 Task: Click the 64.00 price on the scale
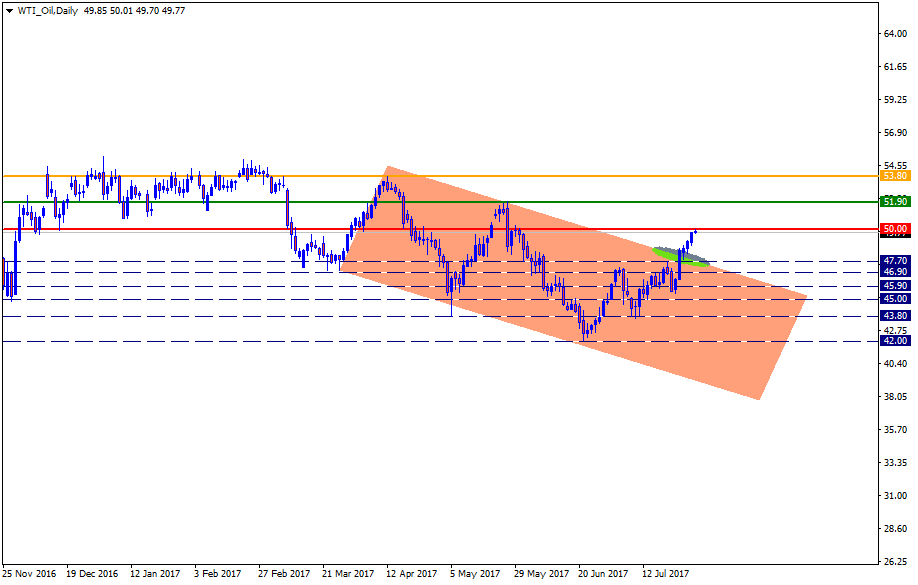click(x=894, y=34)
